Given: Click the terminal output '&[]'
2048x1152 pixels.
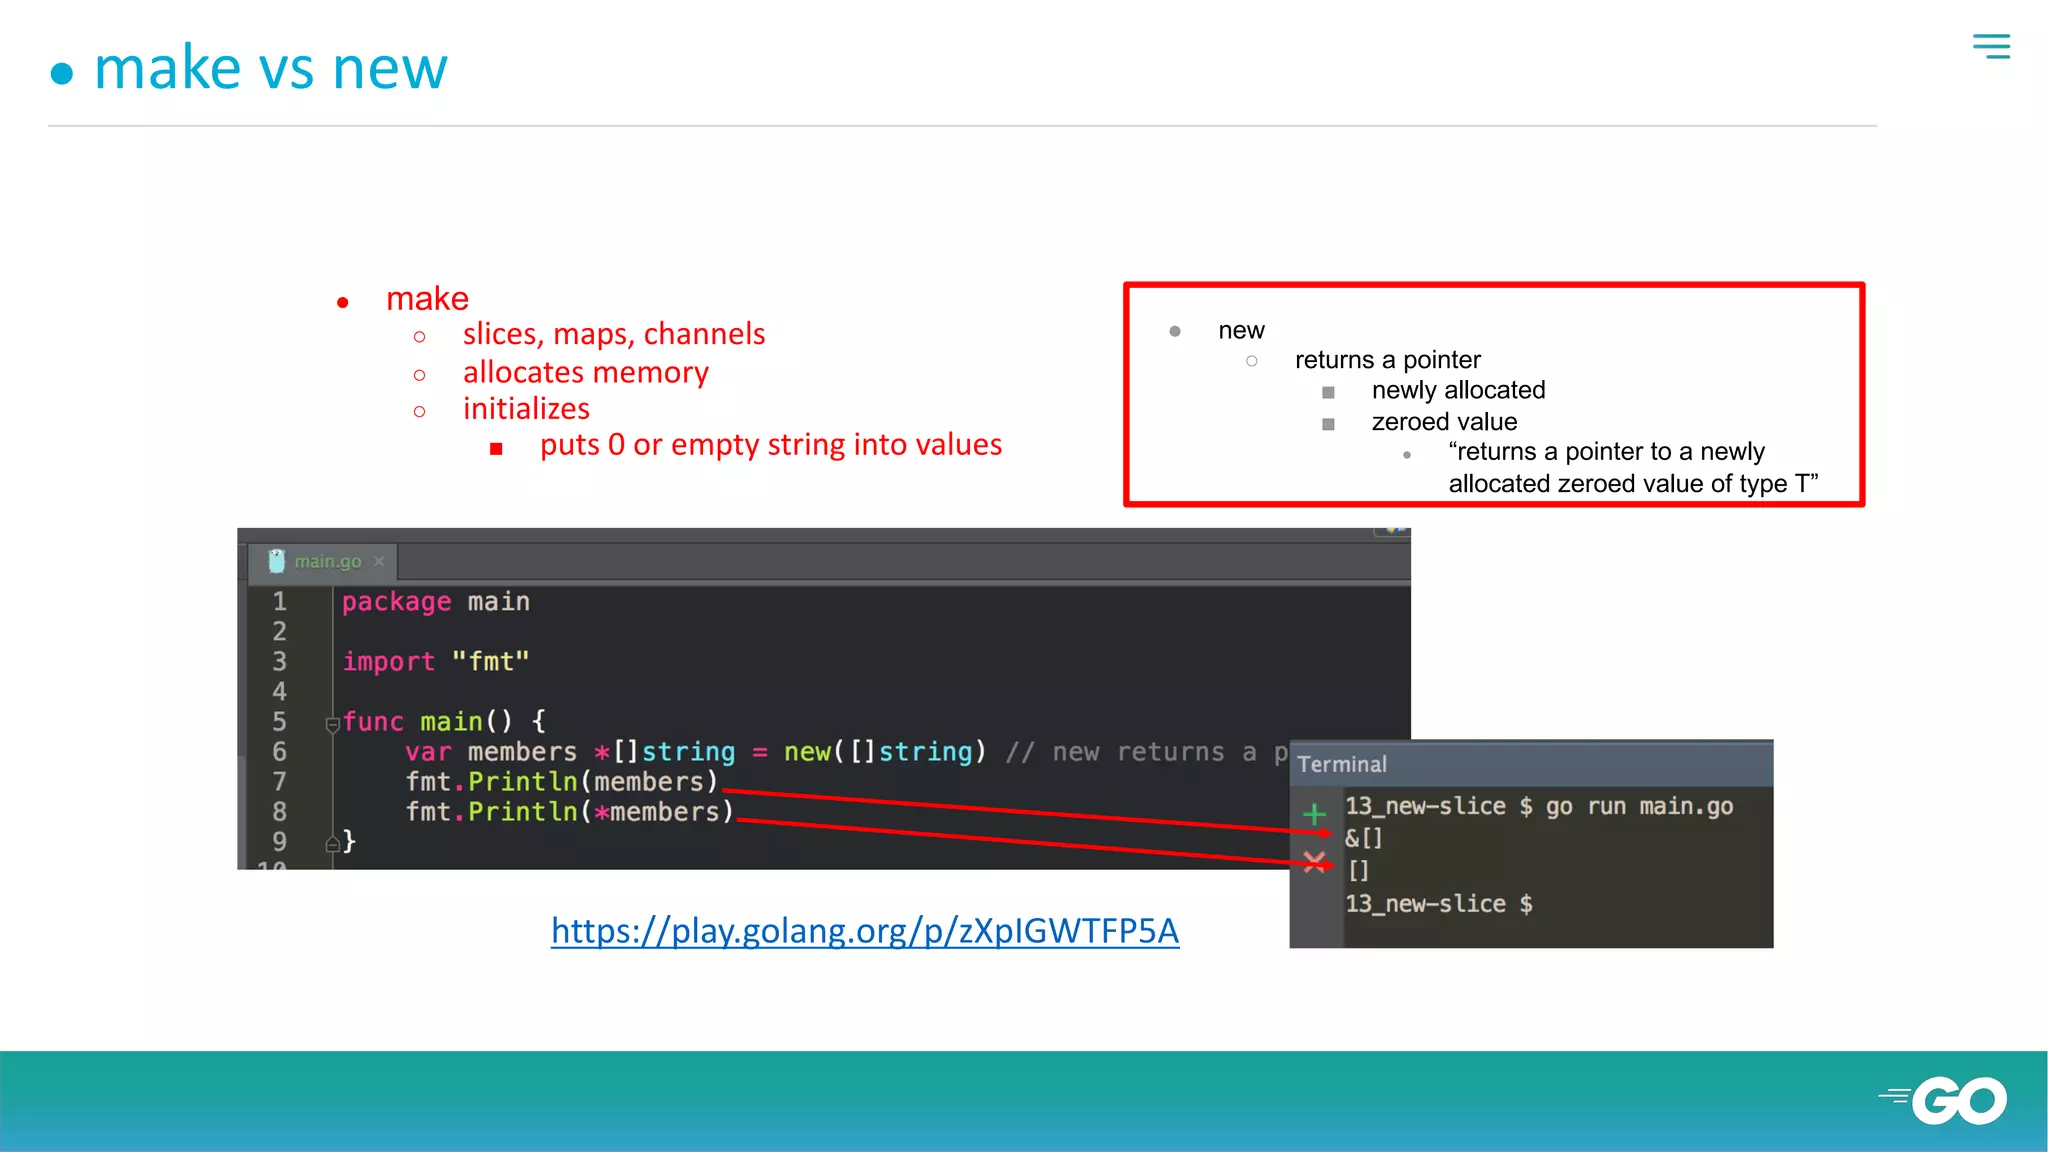Looking at the screenshot, I should coord(1363,838).
